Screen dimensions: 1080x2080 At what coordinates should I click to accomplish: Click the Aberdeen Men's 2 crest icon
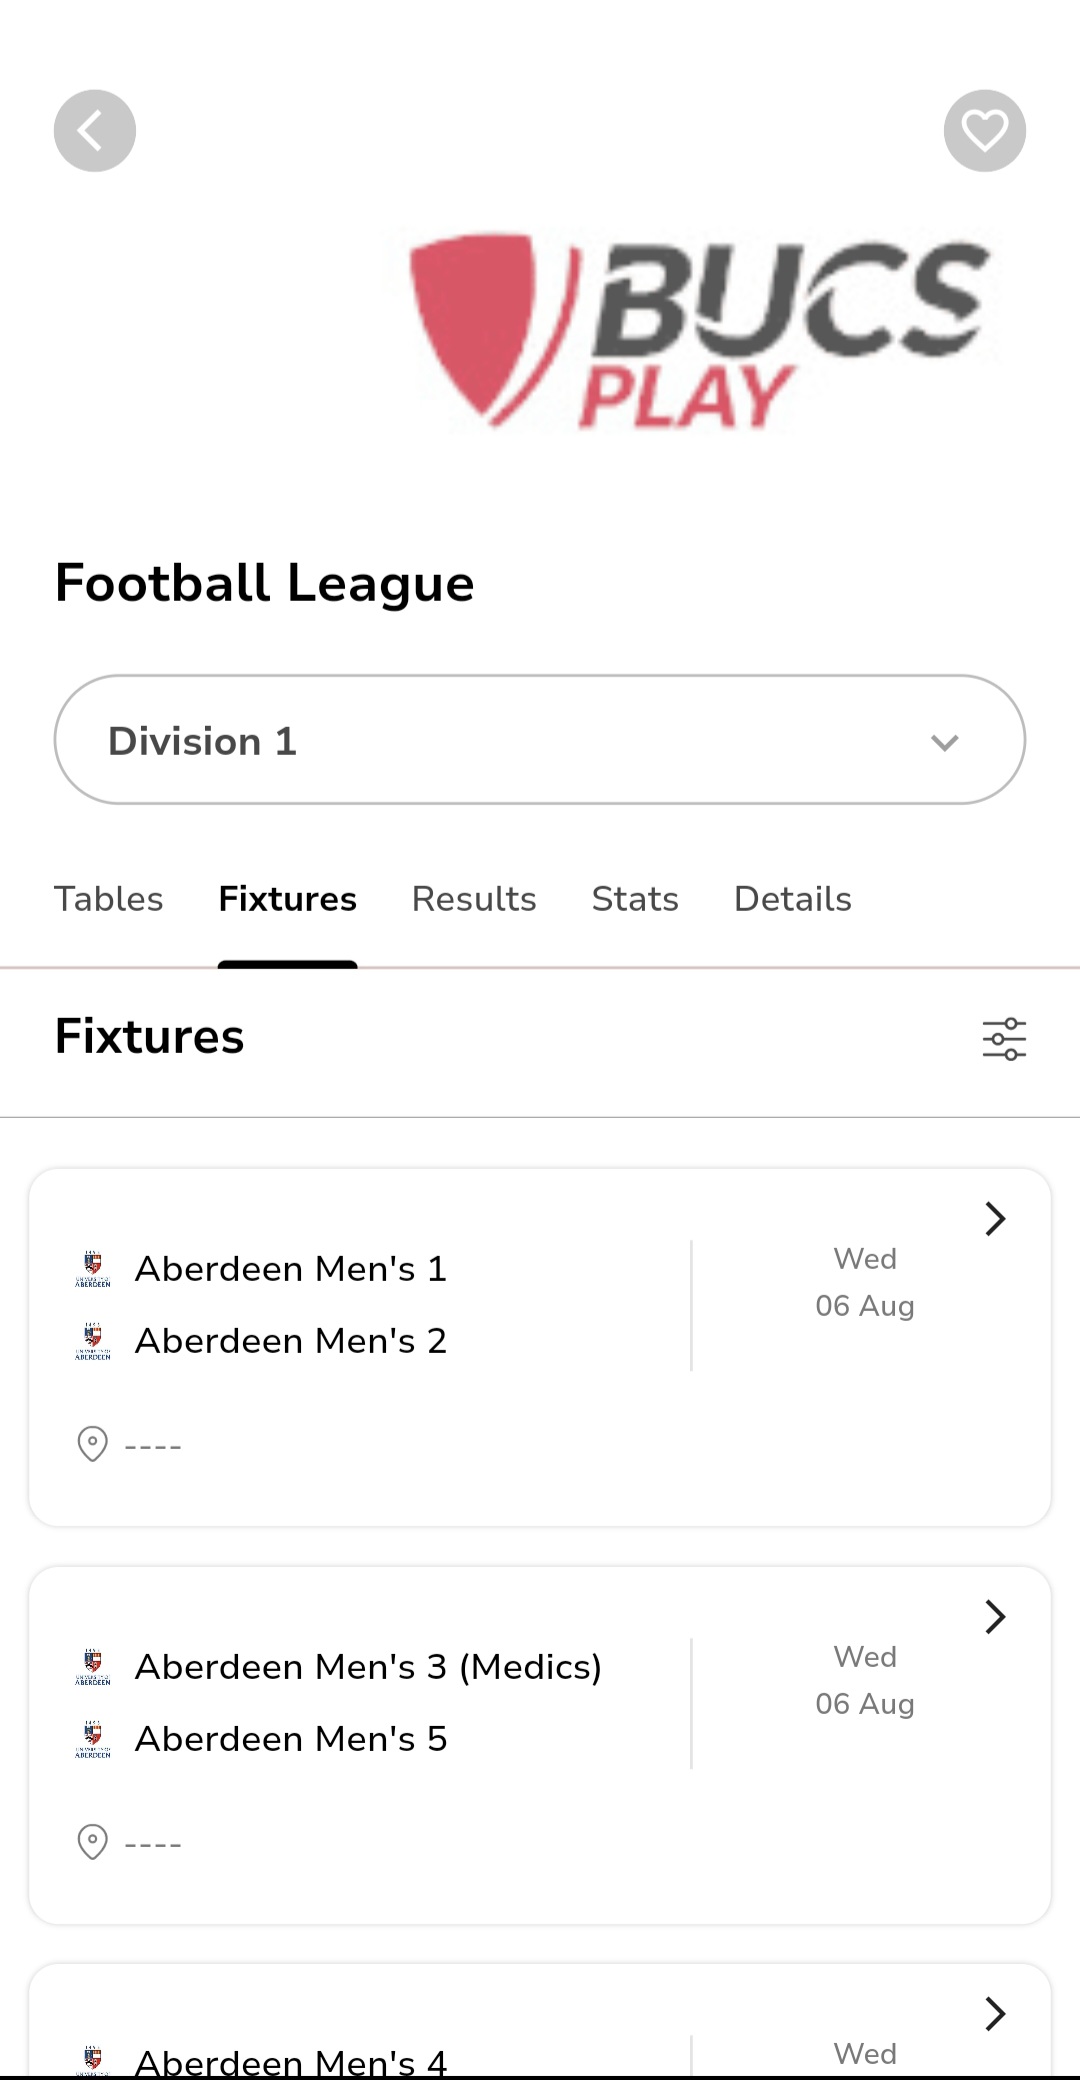tap(93, 1341)
